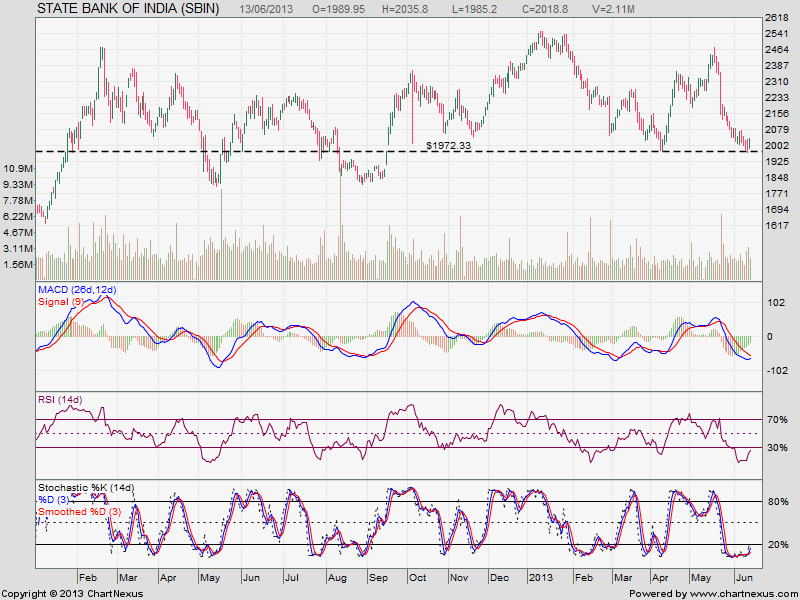This screenshot has width=800, height=600.
Task: Click the low value L=1985.2
Action: [x=474, y=9]
